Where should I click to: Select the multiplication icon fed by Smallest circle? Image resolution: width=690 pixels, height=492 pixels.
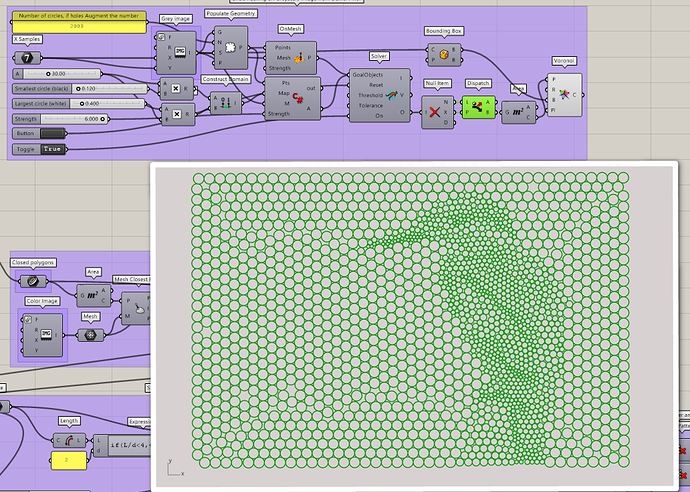click(176, 88)
